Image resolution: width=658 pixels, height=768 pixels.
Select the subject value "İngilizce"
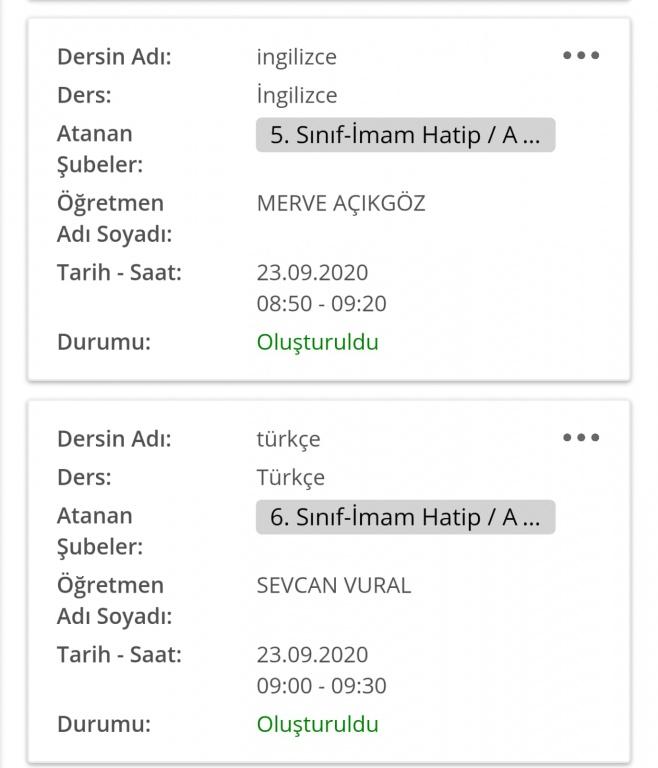pos(296,96)
